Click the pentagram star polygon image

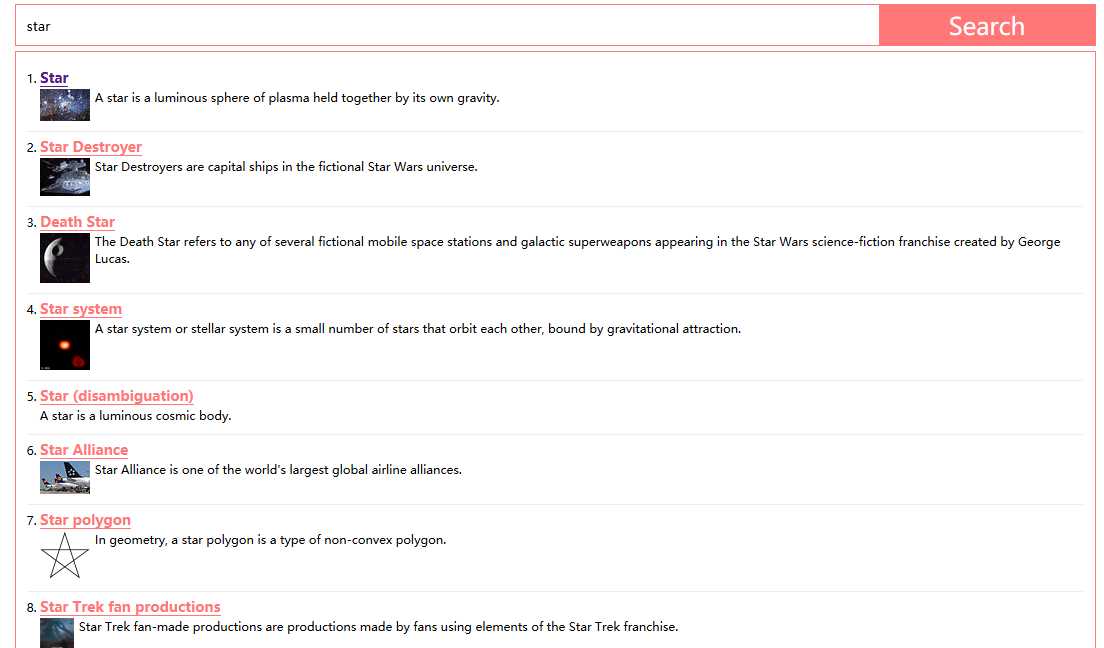(x=65, y=556)
